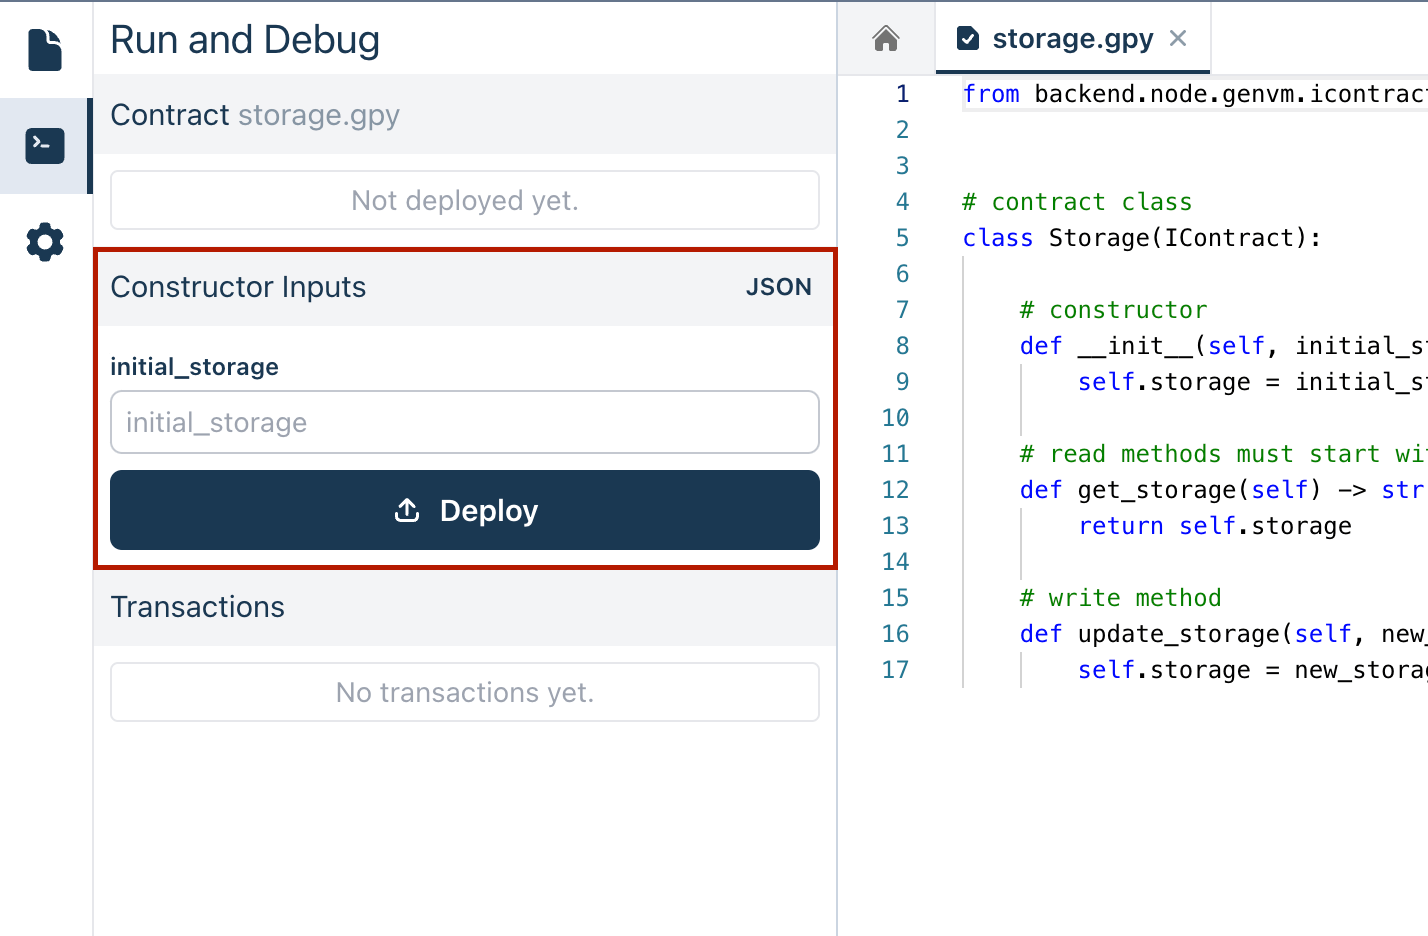
Task: Open Settings via the gear icon
Action: (x=45, y=242)
